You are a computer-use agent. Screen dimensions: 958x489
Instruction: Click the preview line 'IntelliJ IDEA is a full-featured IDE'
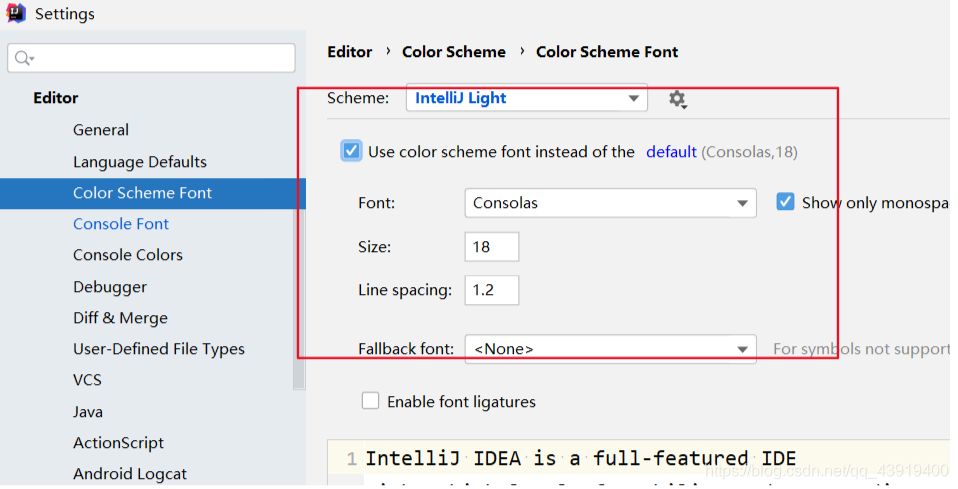click(x=580, y=458)
